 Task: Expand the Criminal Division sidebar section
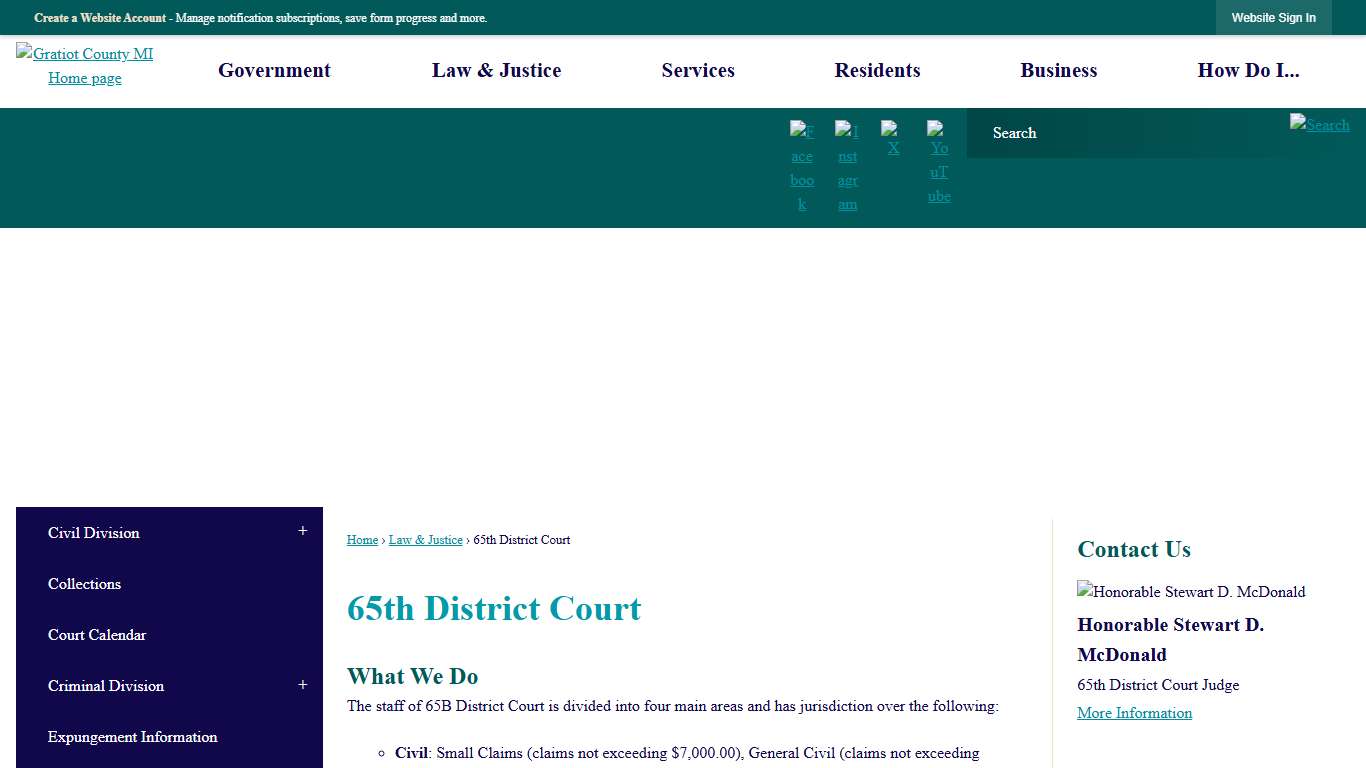coord(302,684)
